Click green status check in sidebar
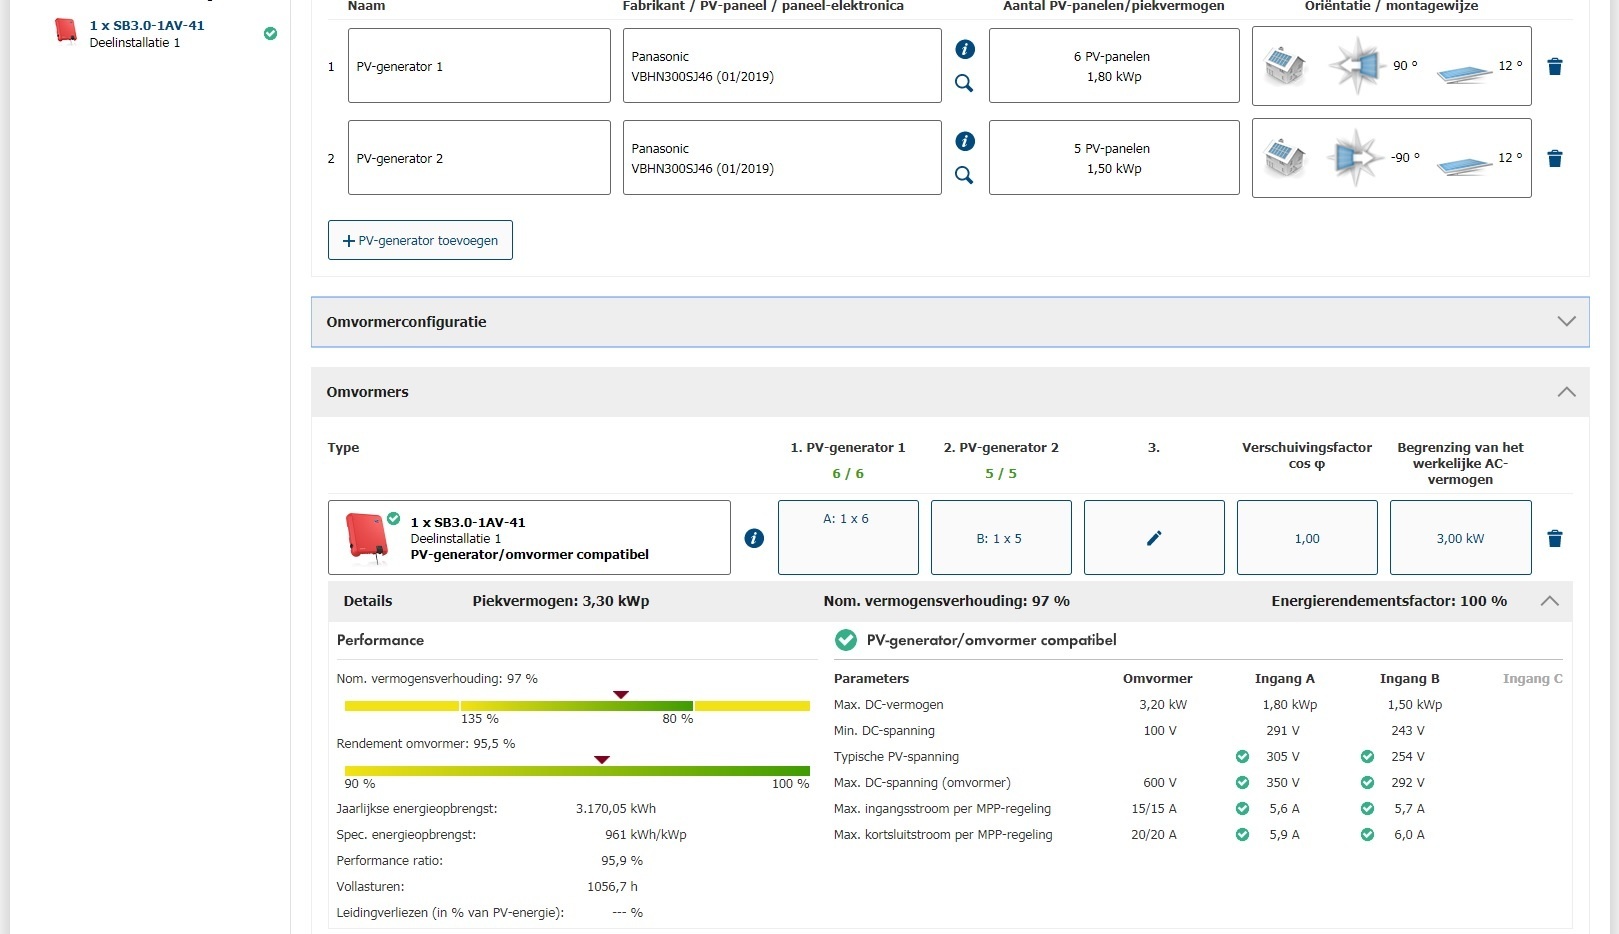 point(270,34)
